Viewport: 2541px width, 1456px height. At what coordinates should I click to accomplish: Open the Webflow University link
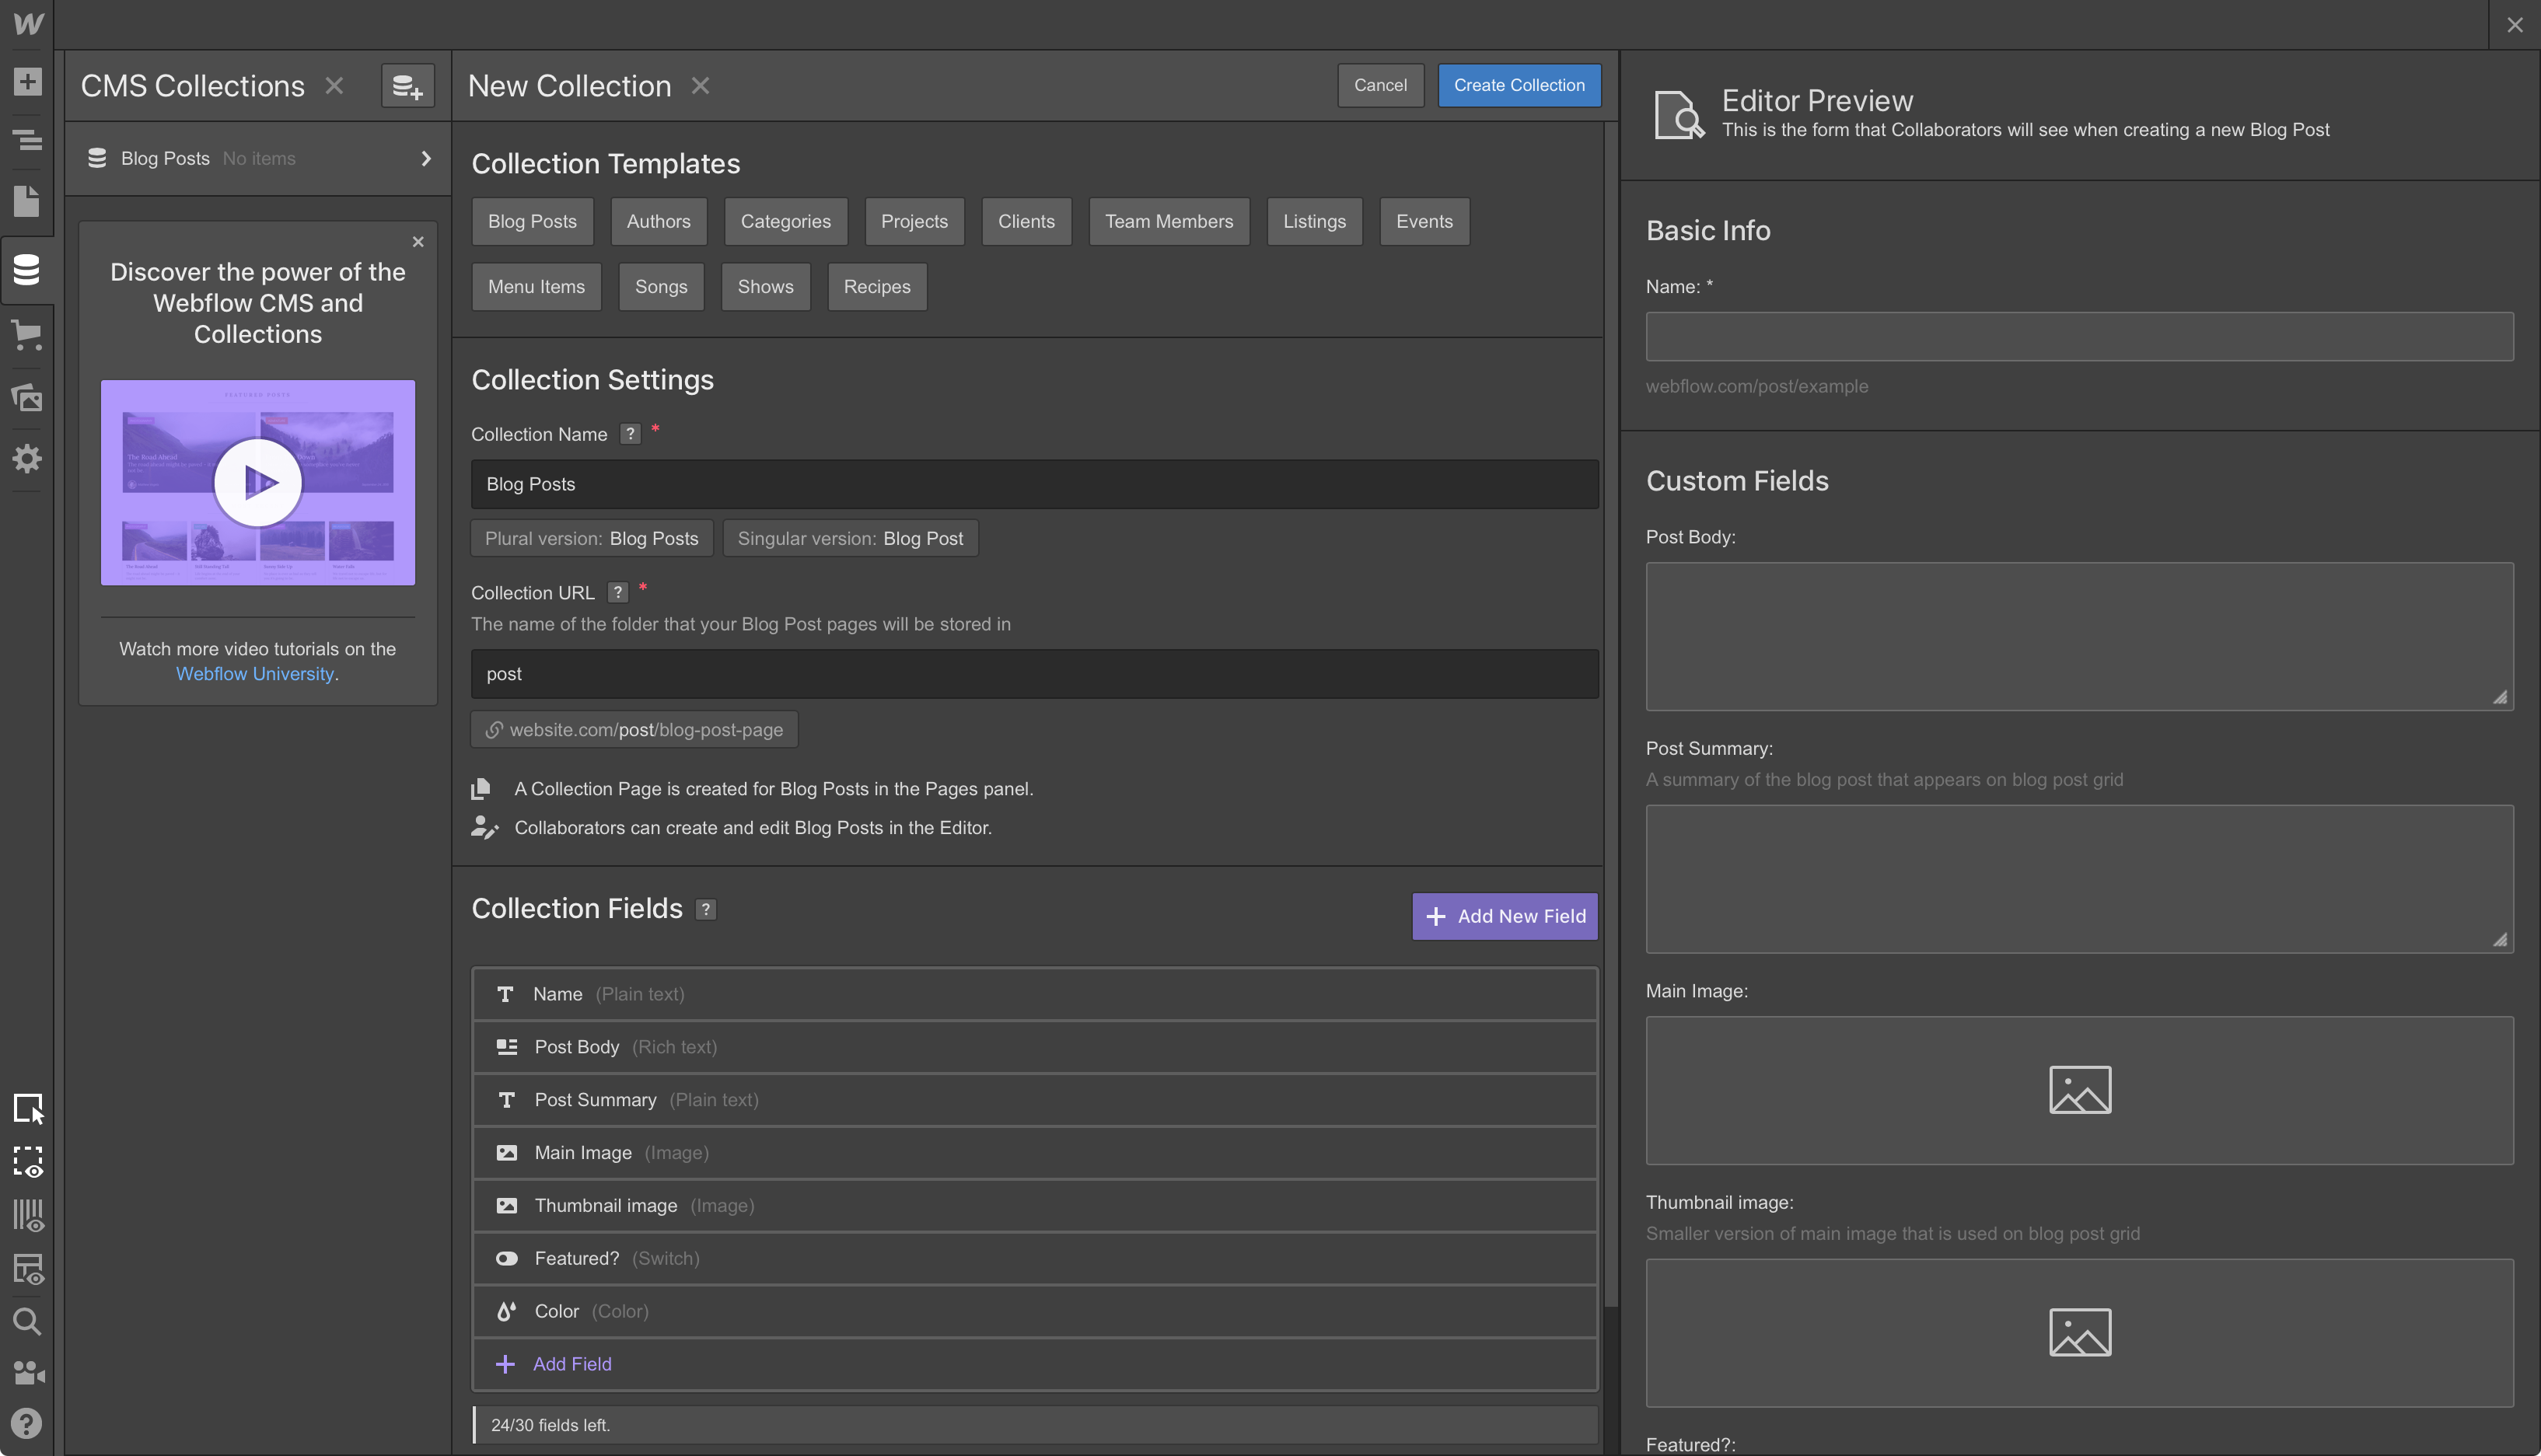click(254, 674)
